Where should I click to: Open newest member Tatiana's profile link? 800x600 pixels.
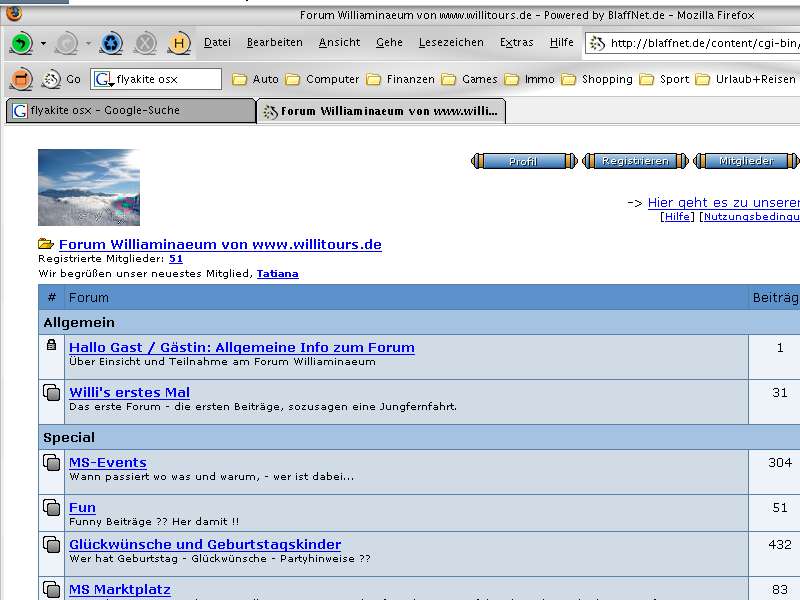point(278,273)
